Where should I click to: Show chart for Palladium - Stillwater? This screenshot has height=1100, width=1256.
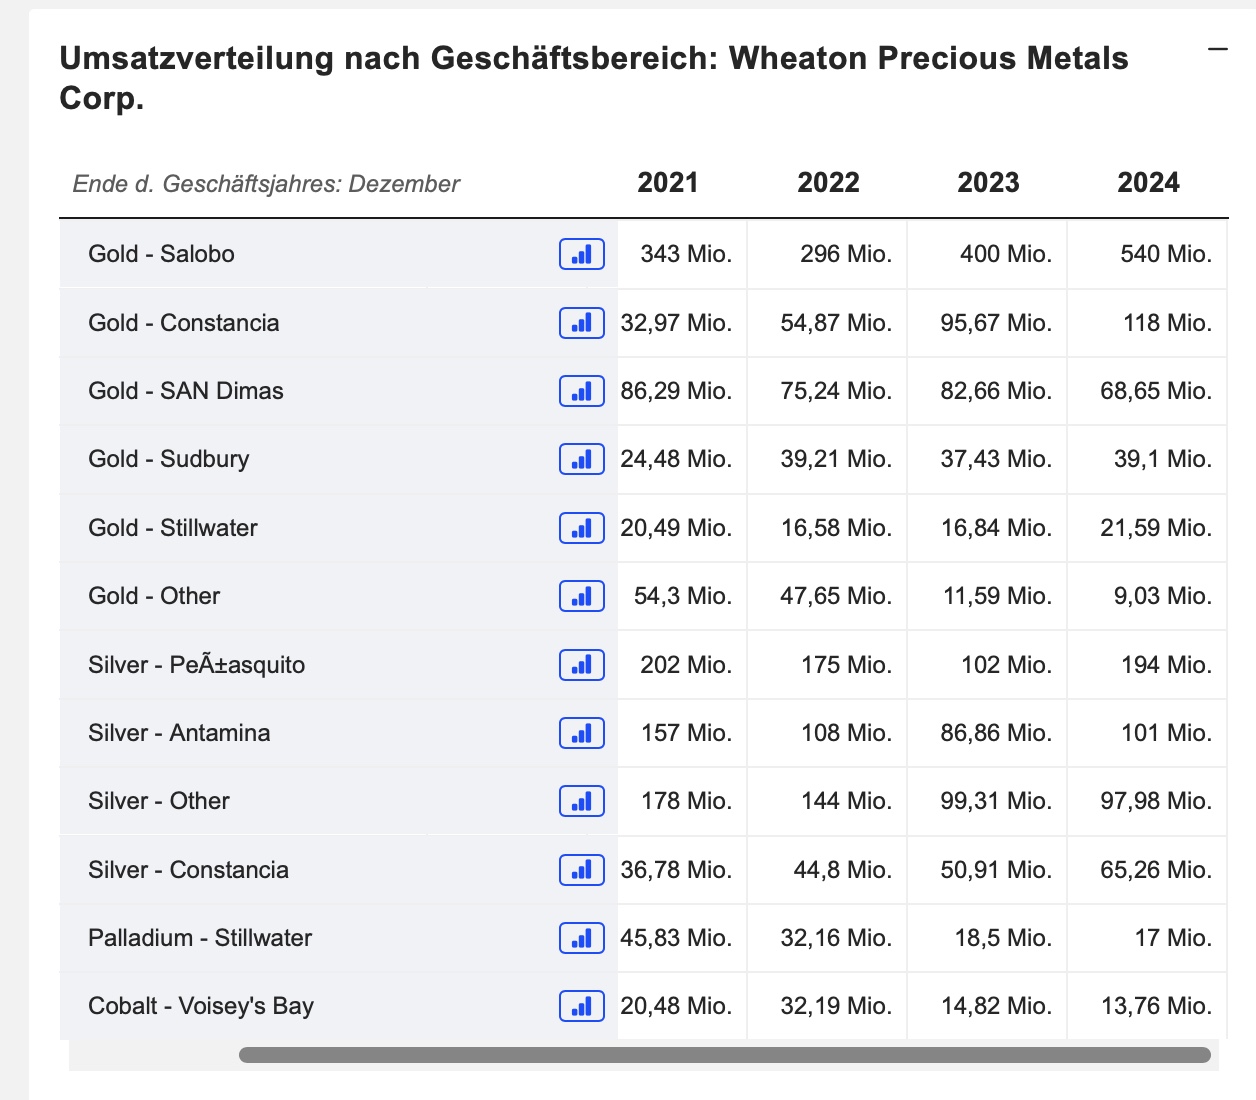(x=582, y=938)
